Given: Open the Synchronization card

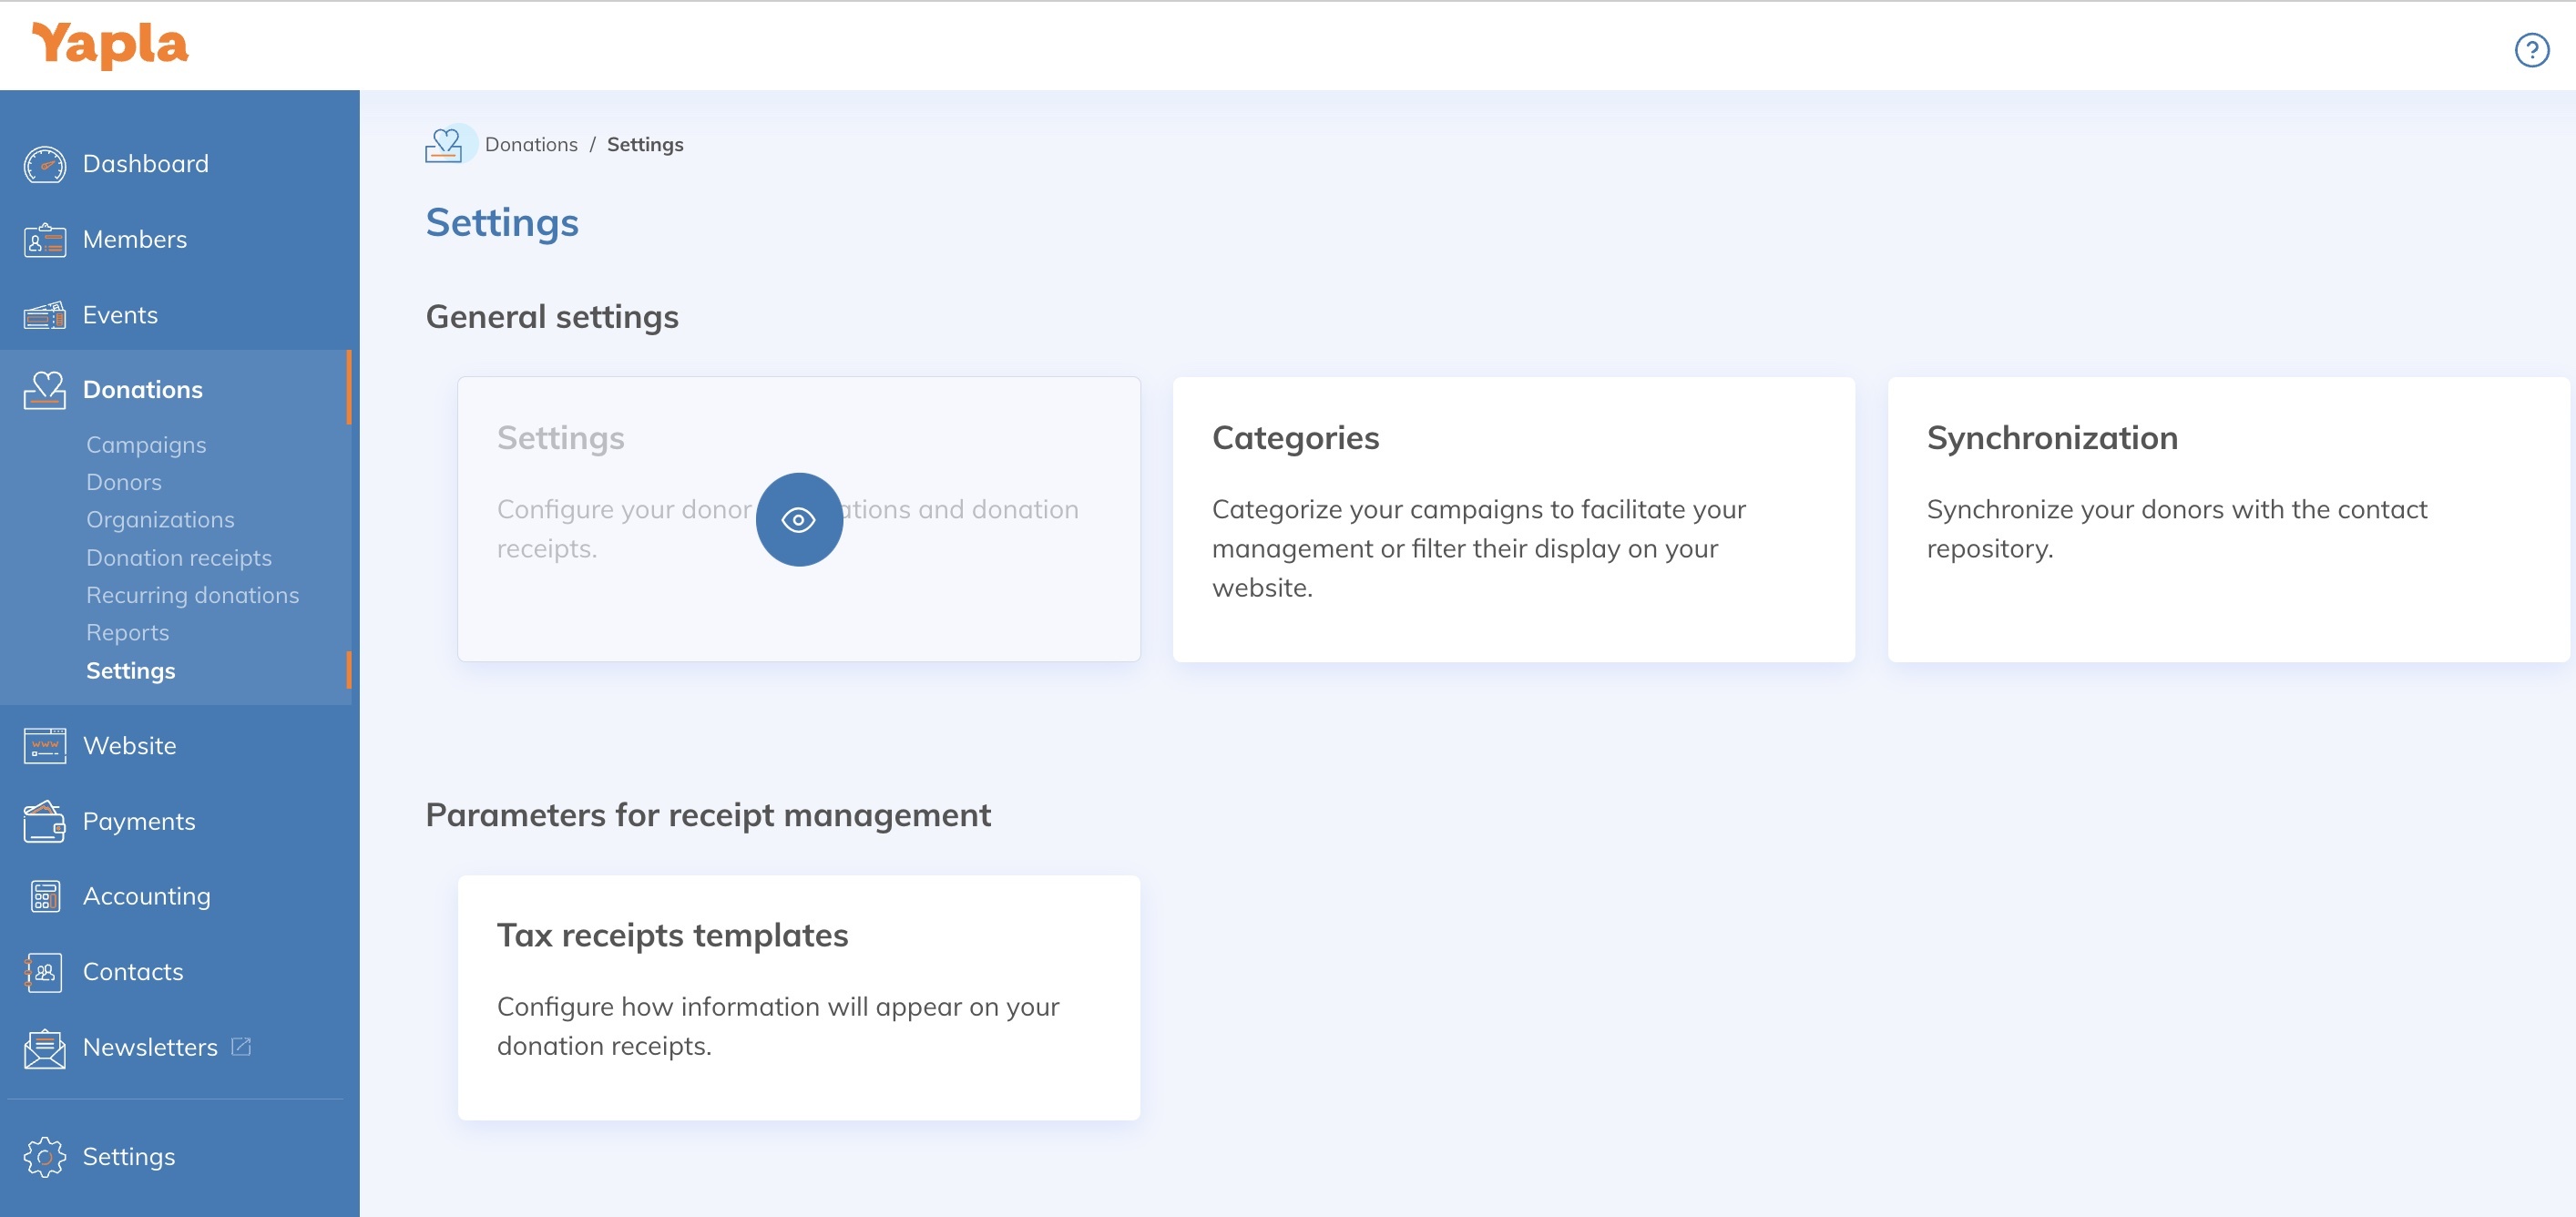Looking at the screenshot, I should (x=2227, y=518).
